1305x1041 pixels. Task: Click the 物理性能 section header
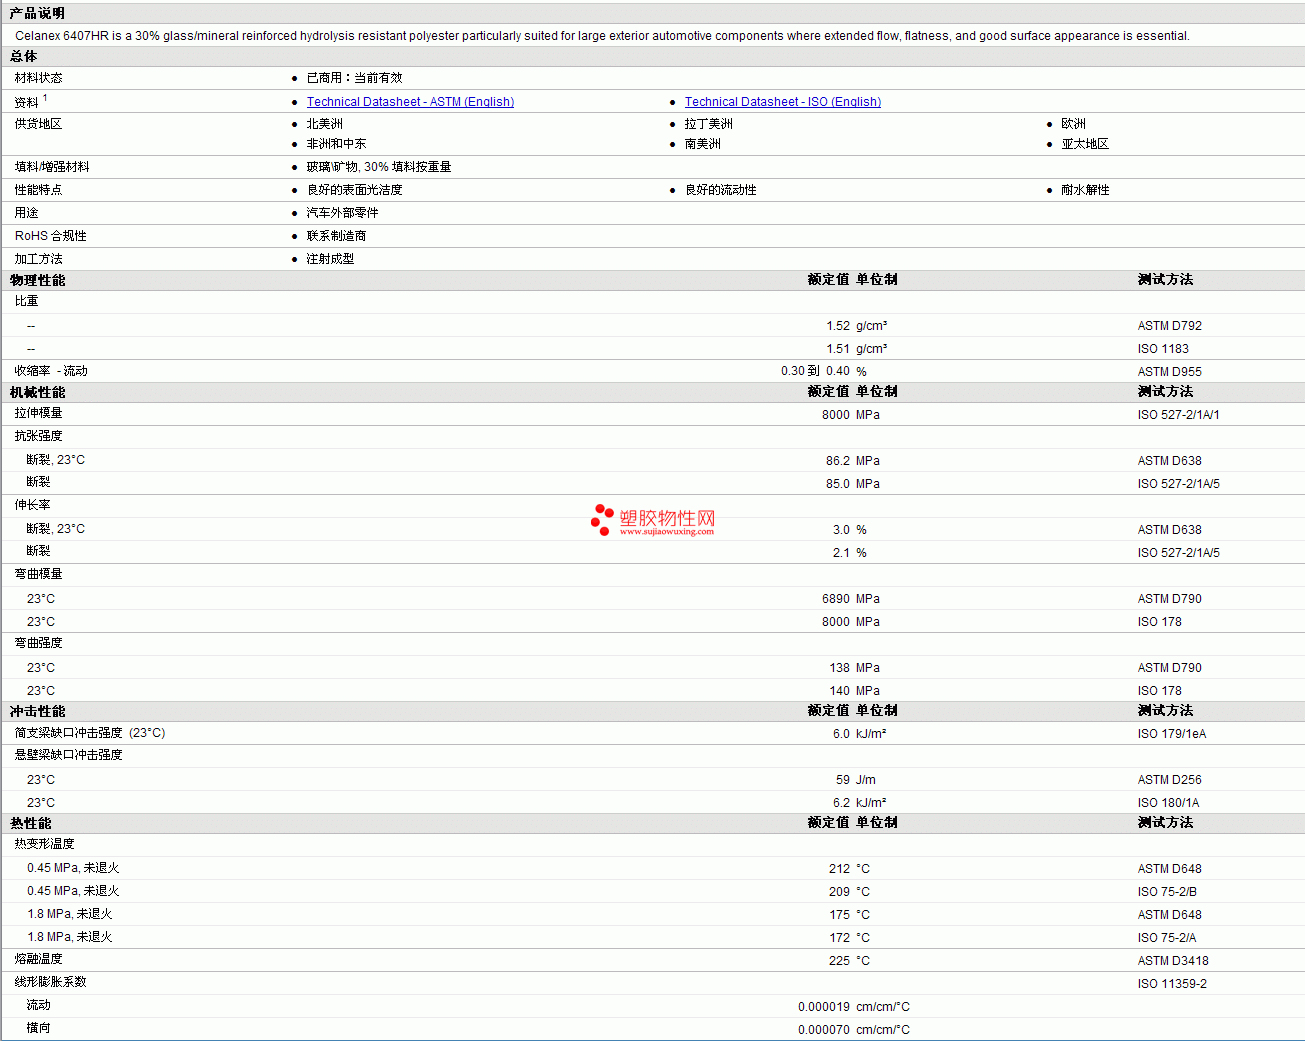37,280
